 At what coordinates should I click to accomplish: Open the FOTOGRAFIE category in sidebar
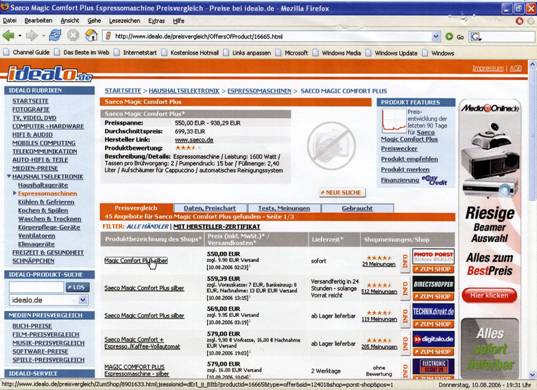(31, 109)
